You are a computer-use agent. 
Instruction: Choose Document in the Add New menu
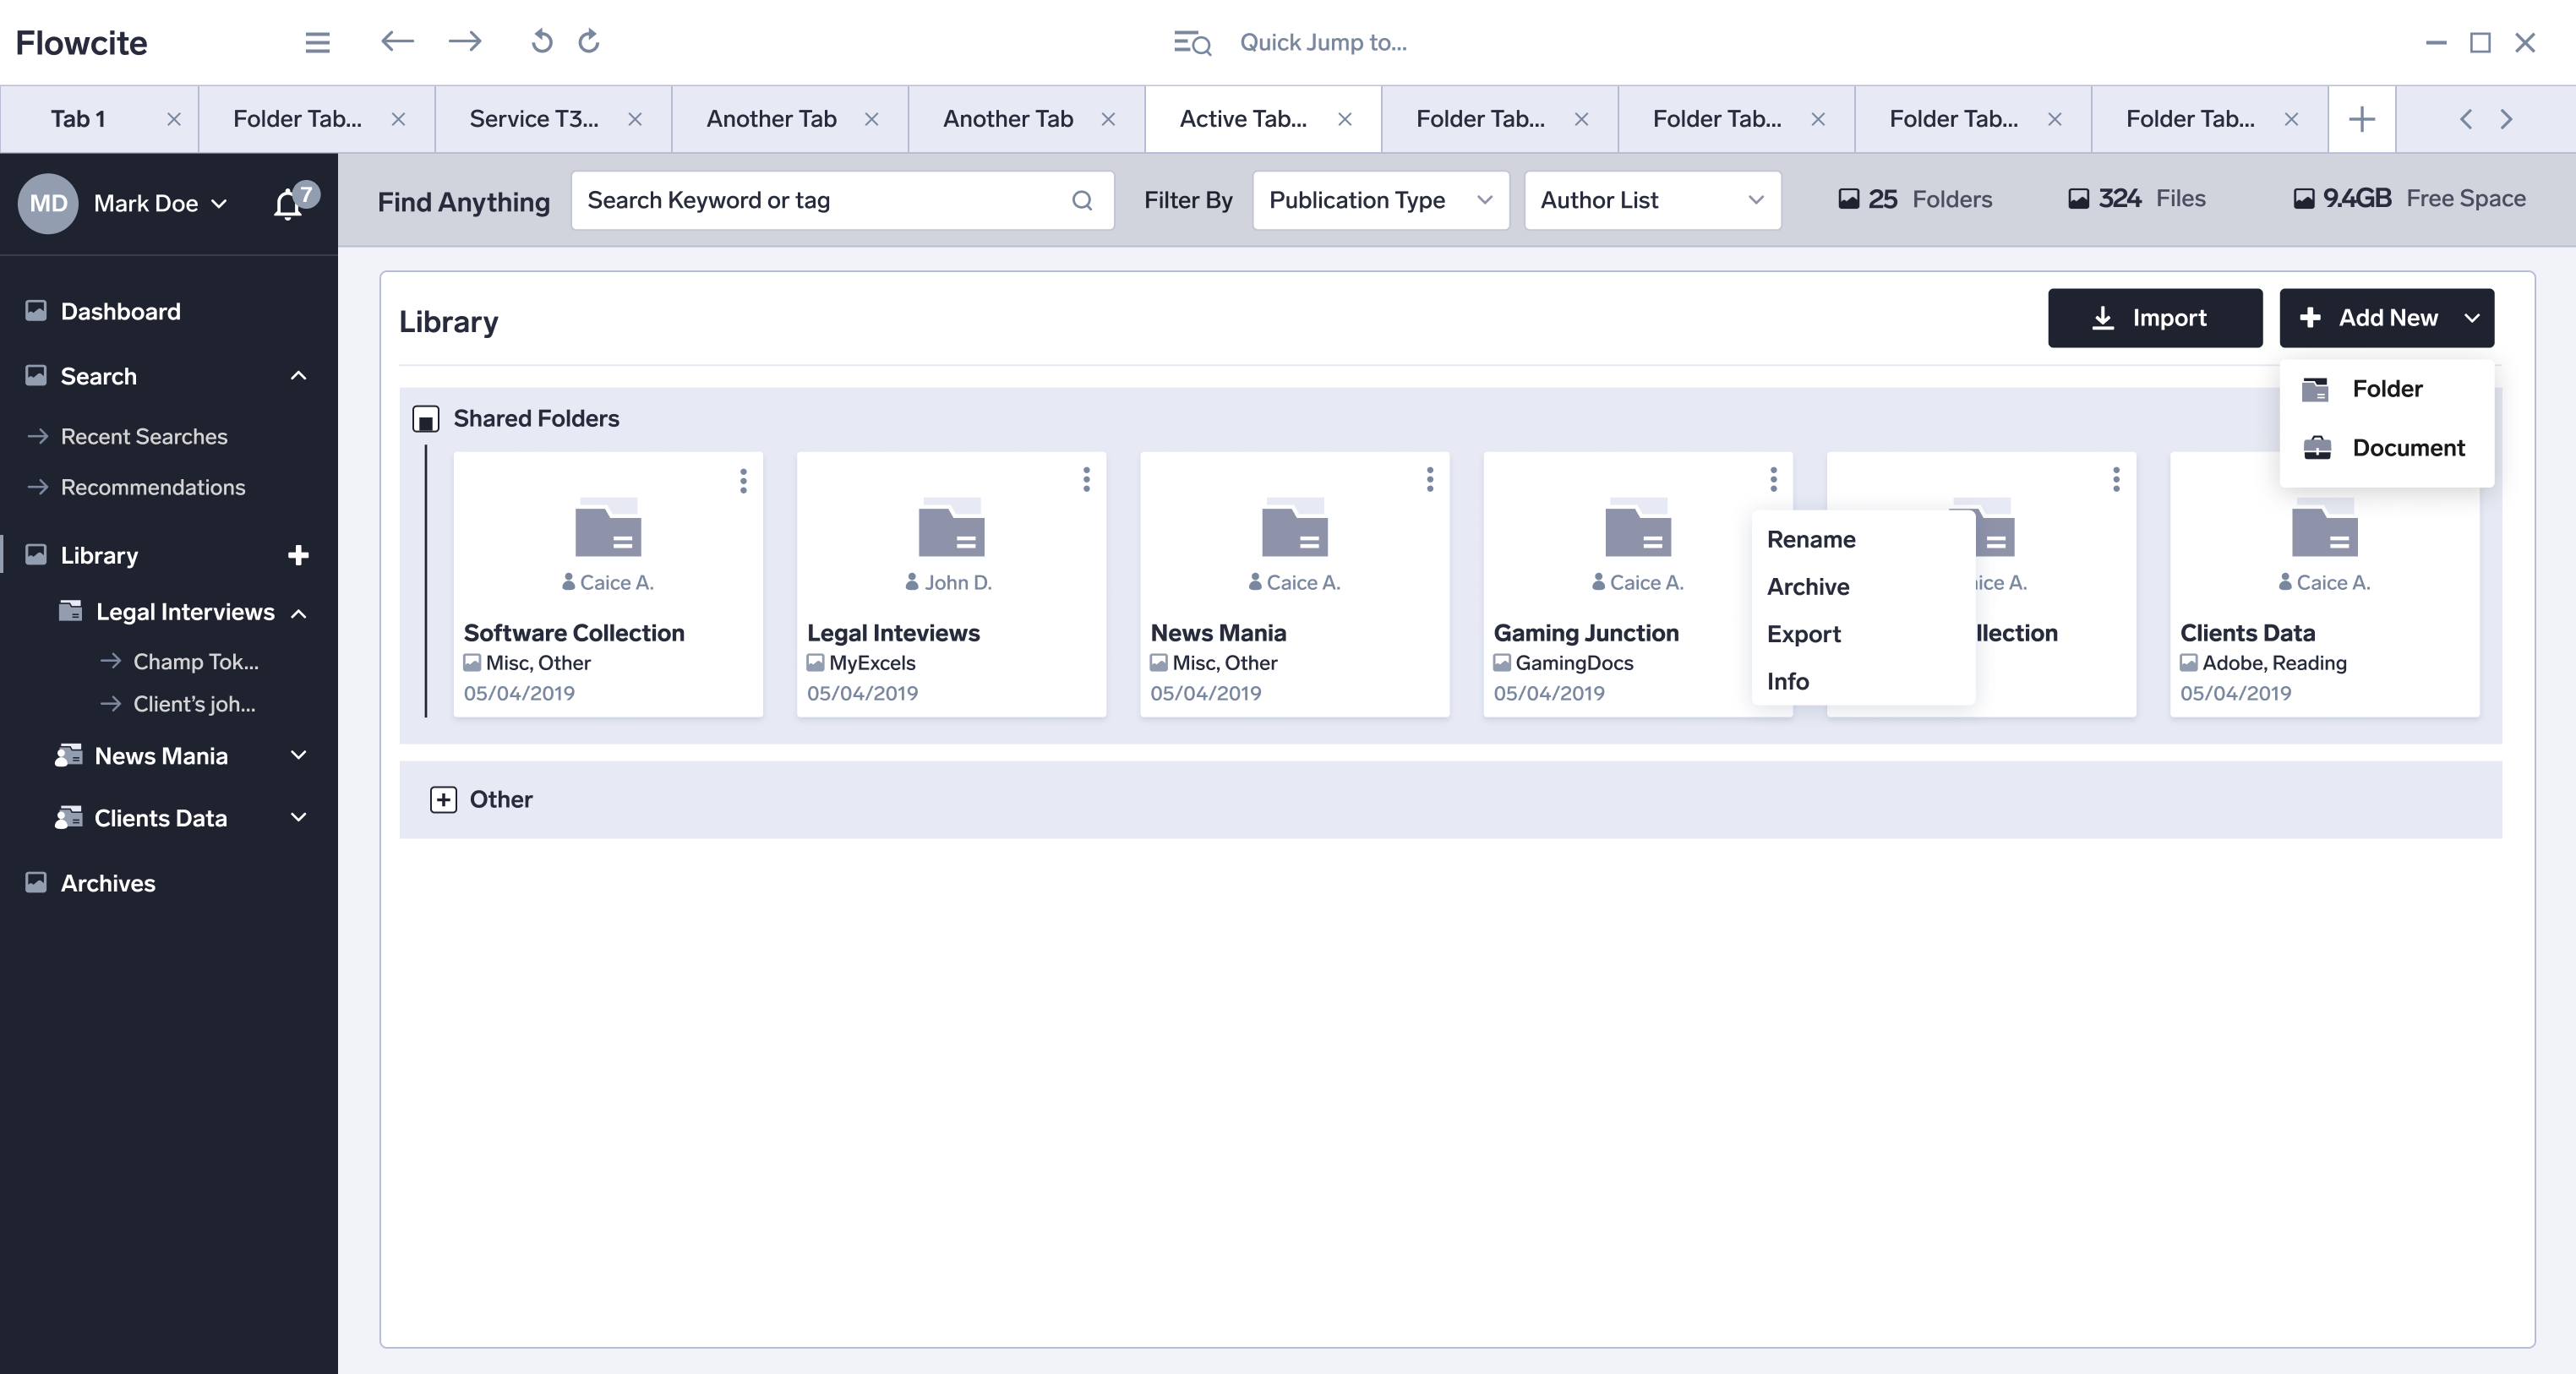(2407, 448)
